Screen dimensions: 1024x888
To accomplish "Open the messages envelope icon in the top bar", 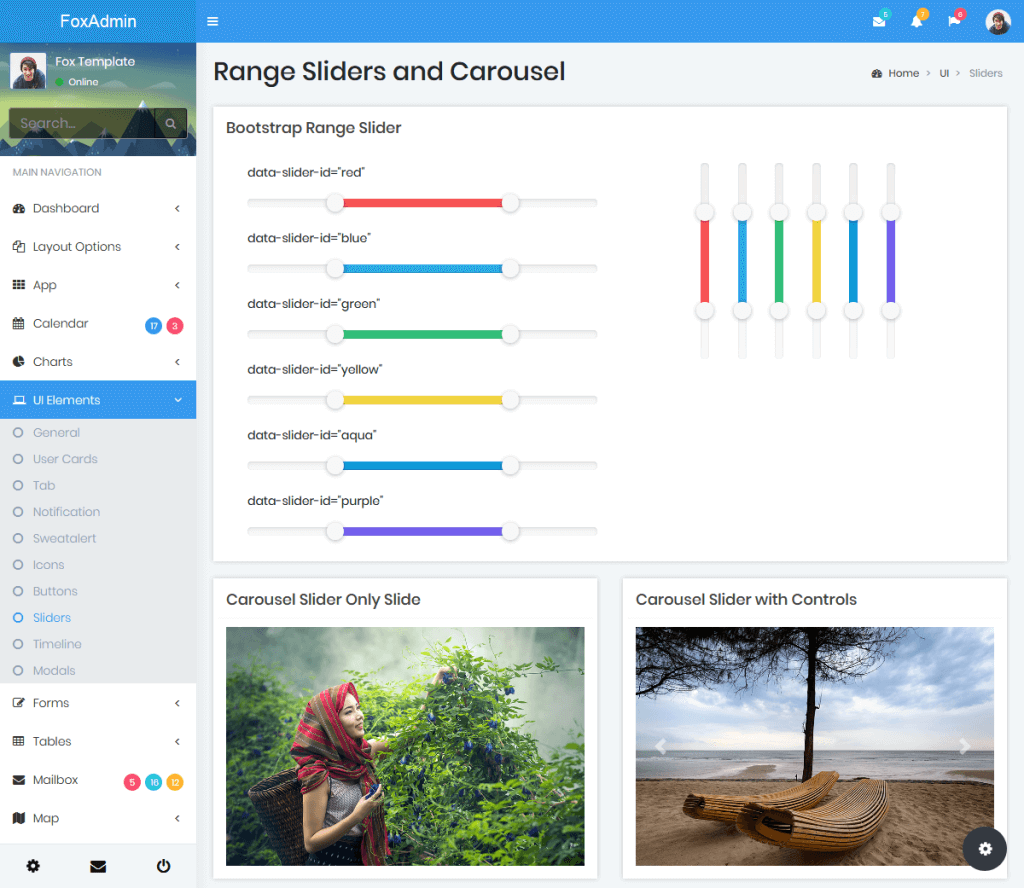I will click(878, 21).
